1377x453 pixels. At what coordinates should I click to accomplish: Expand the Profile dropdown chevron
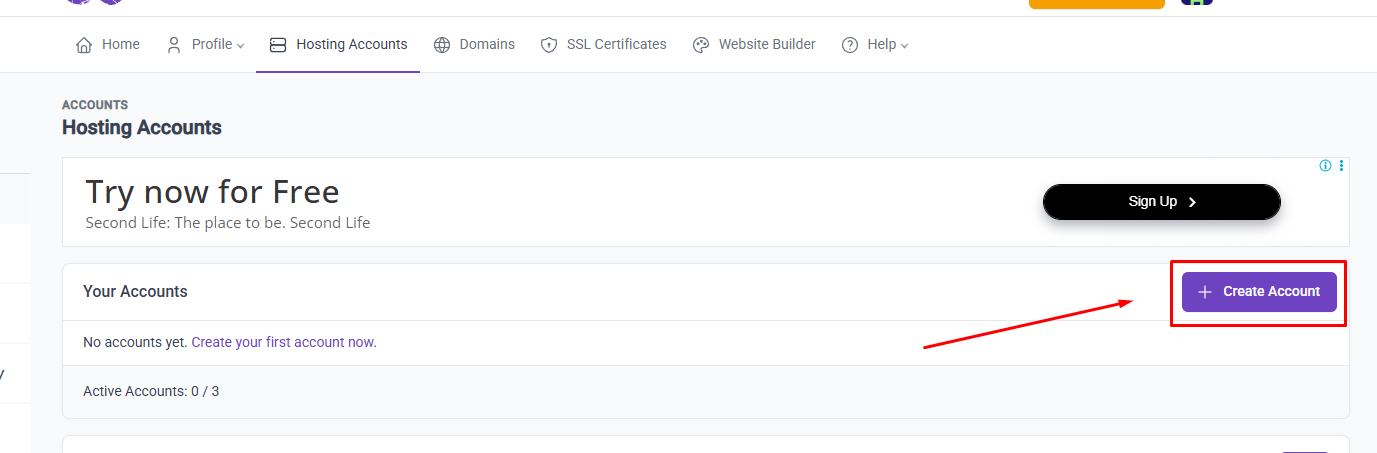(x=241, y=46)
